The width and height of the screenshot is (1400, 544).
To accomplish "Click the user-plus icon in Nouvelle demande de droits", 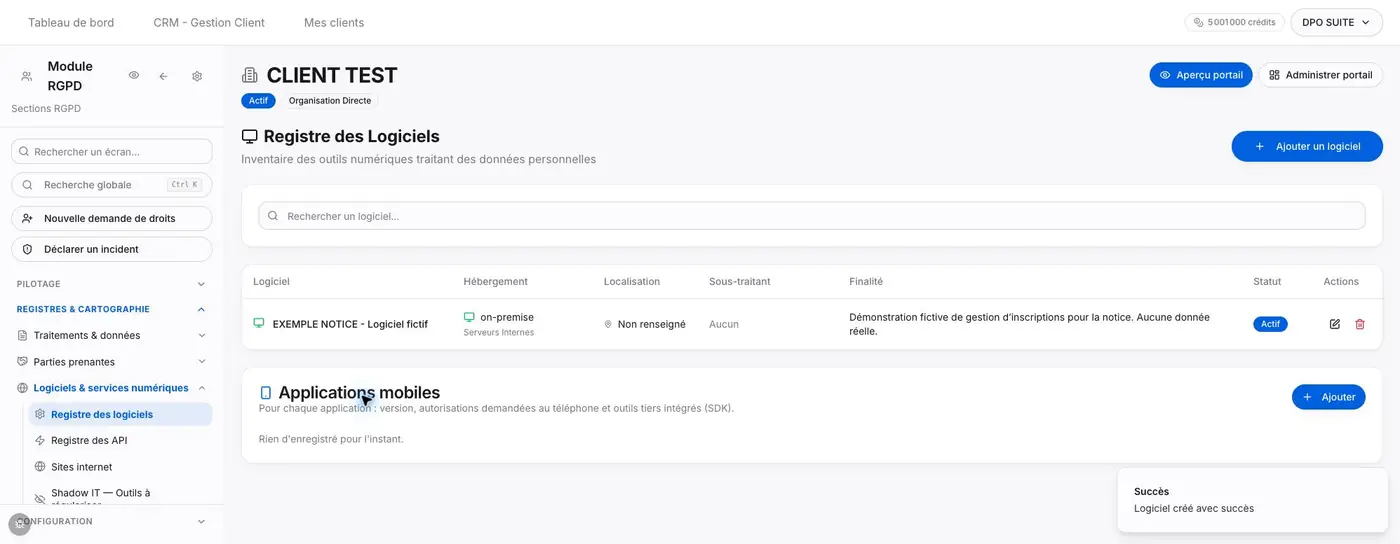I will coord(28,218).
